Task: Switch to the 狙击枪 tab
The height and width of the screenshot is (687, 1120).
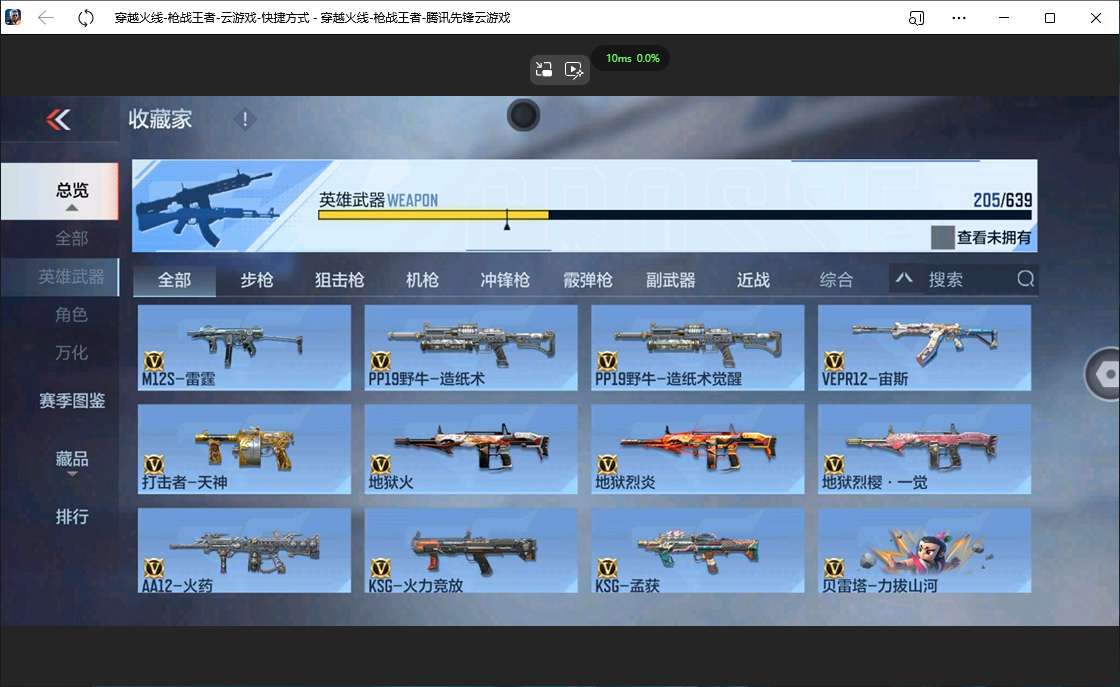Action: [339, 280]
